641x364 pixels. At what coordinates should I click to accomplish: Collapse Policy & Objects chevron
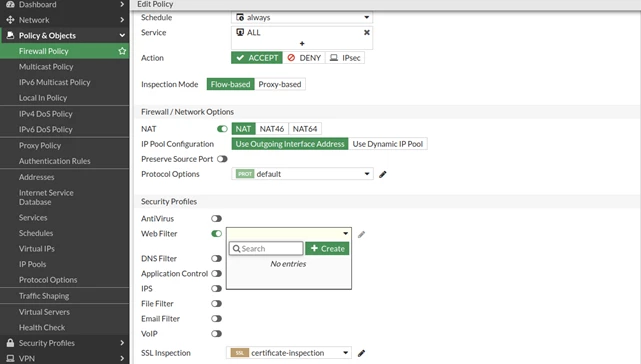point(122,35)
